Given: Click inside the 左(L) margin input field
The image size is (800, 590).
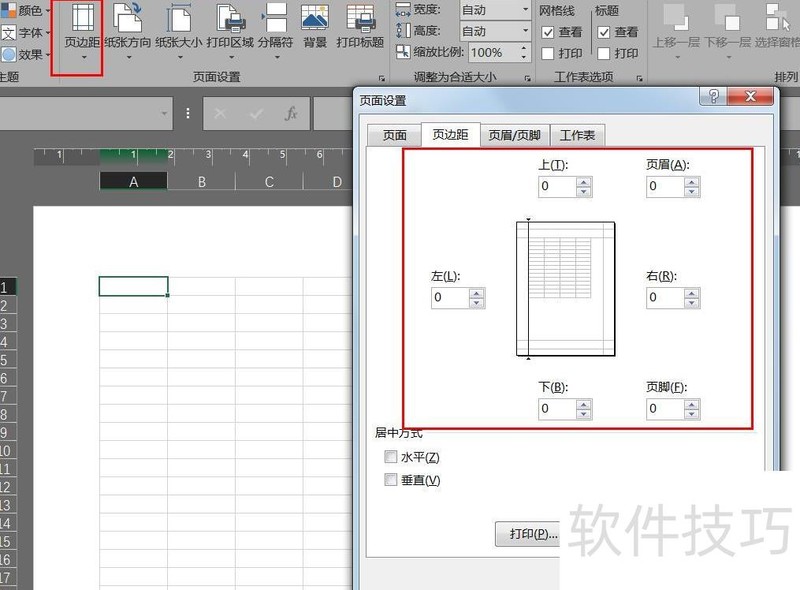Looking at the screenshot, I should click(x=449, y=298).
